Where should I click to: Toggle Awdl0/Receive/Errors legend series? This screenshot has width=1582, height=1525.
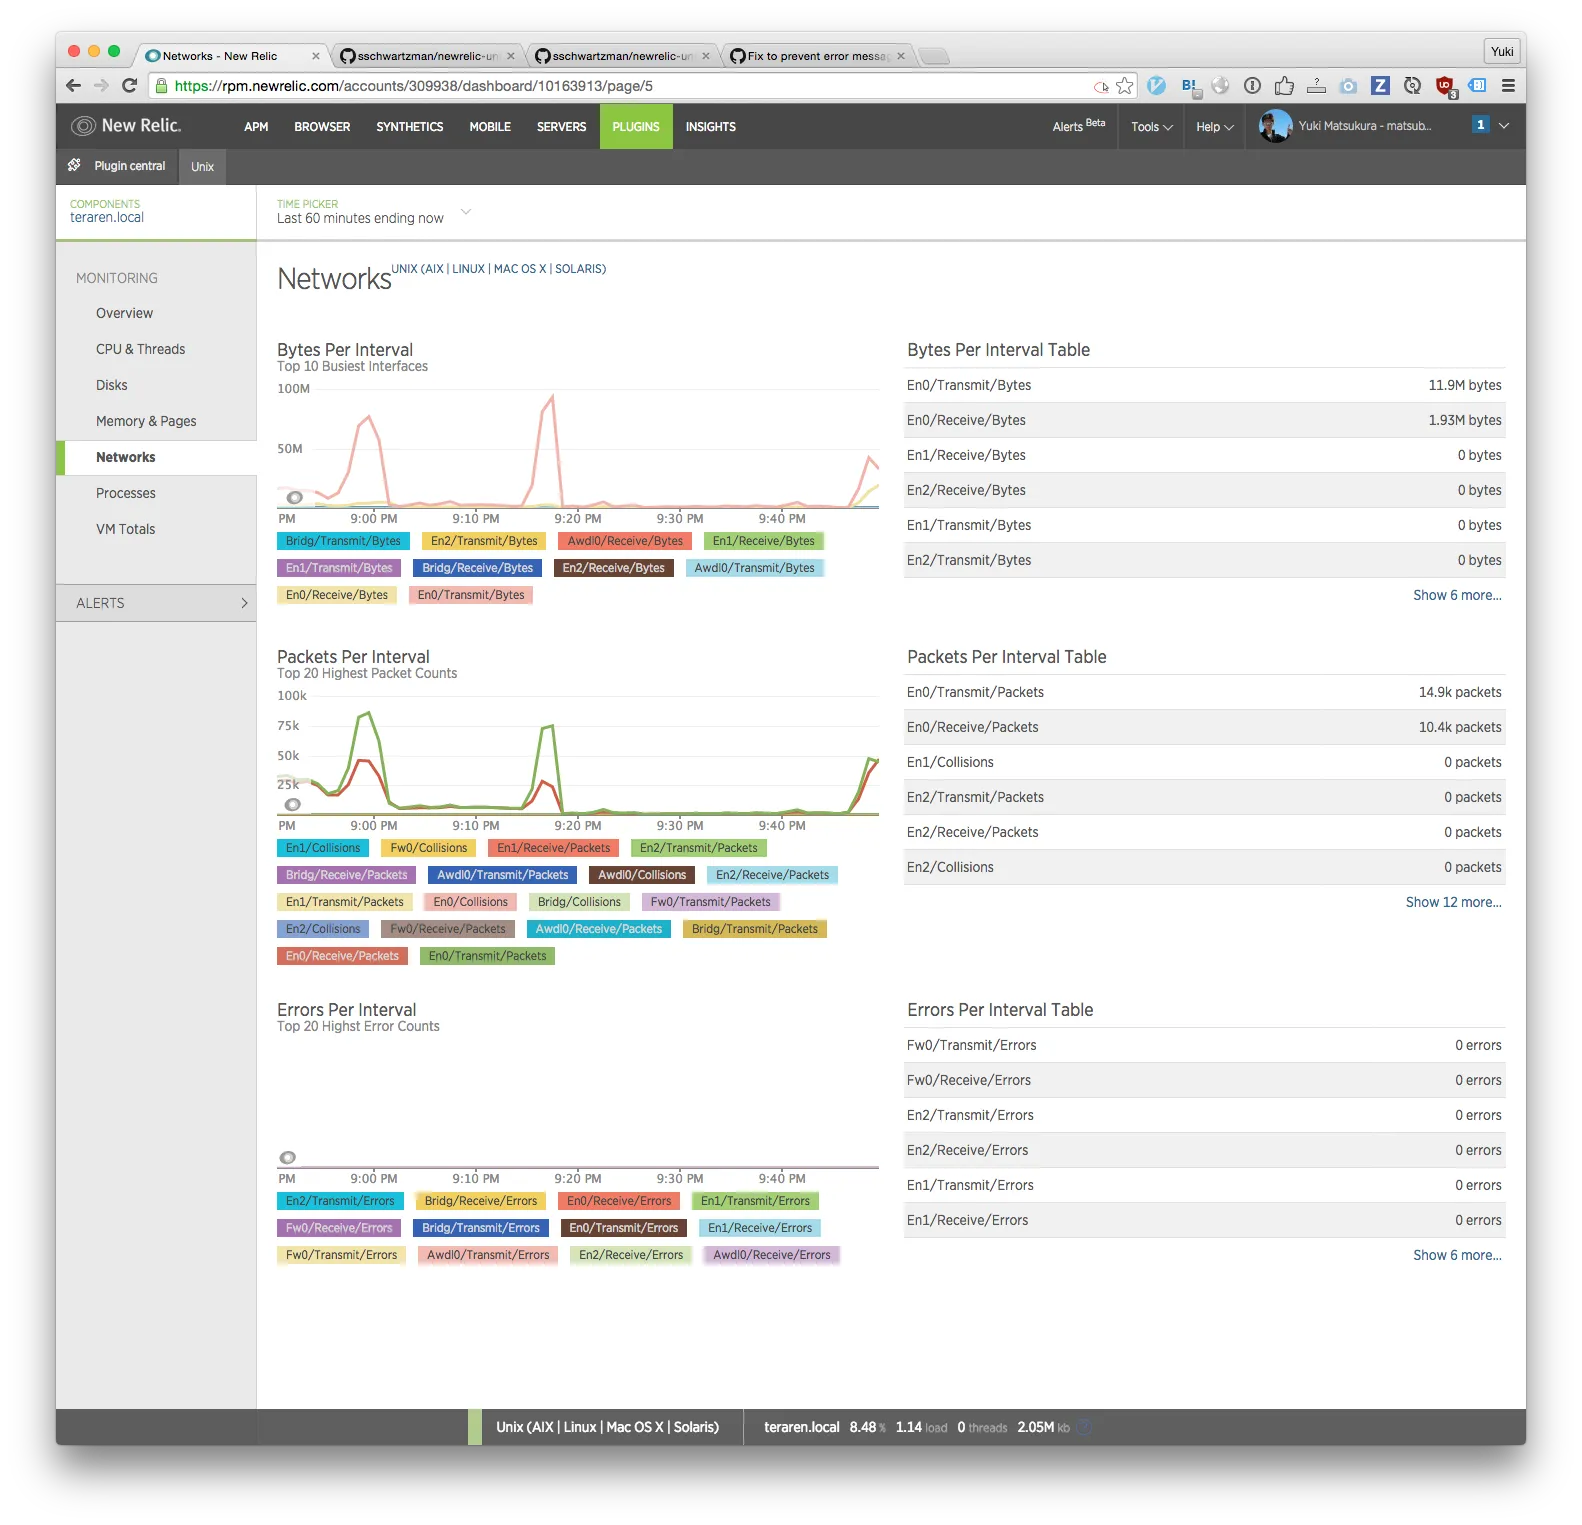[x=772, y=1255]
